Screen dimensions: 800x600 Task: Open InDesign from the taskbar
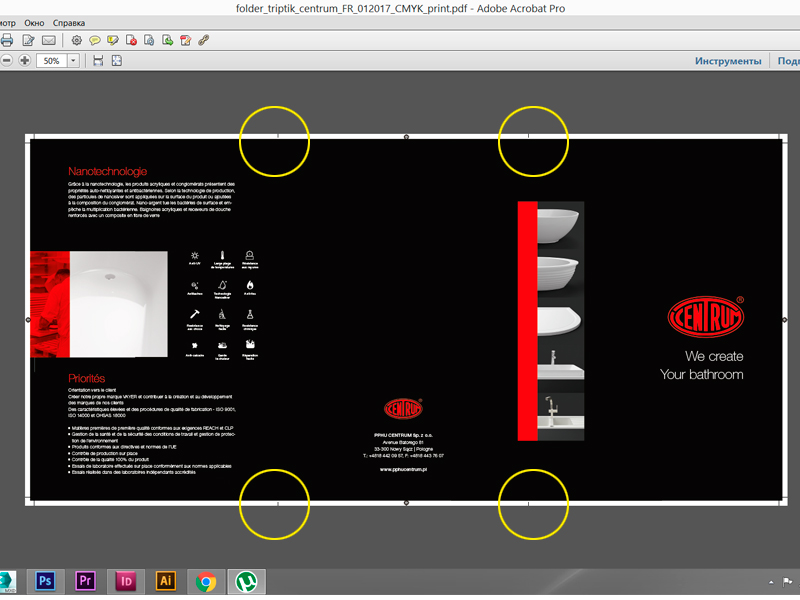pos(126,581)
